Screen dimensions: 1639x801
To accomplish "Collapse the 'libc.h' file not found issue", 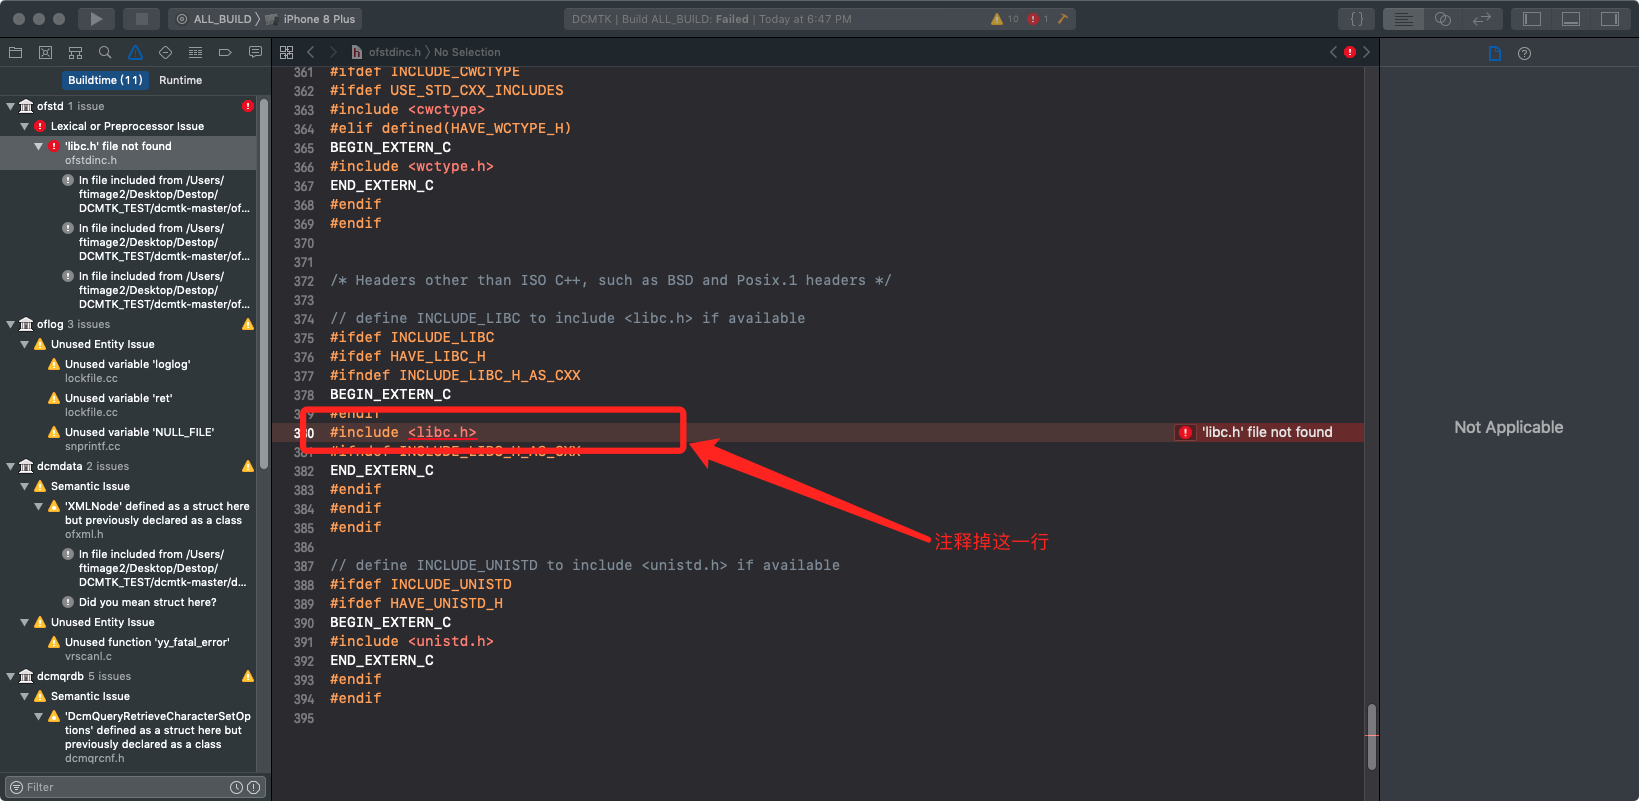I will pos(39,146).
